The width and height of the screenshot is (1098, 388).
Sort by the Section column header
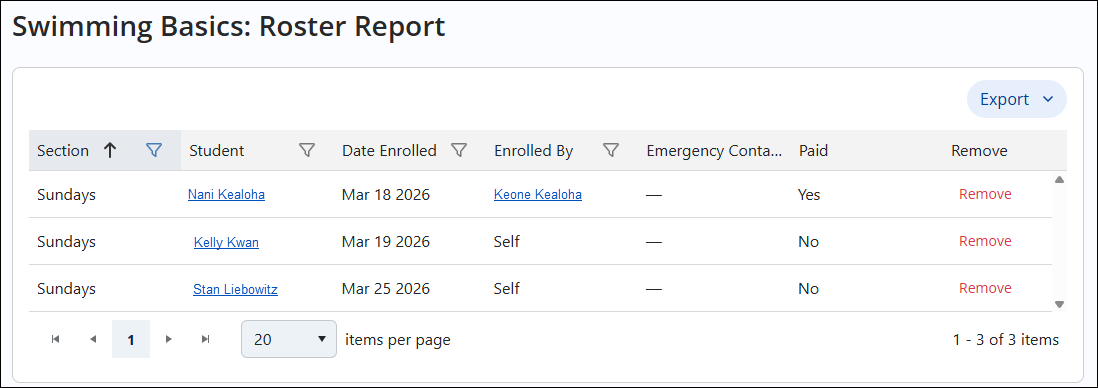click(63, 151)
